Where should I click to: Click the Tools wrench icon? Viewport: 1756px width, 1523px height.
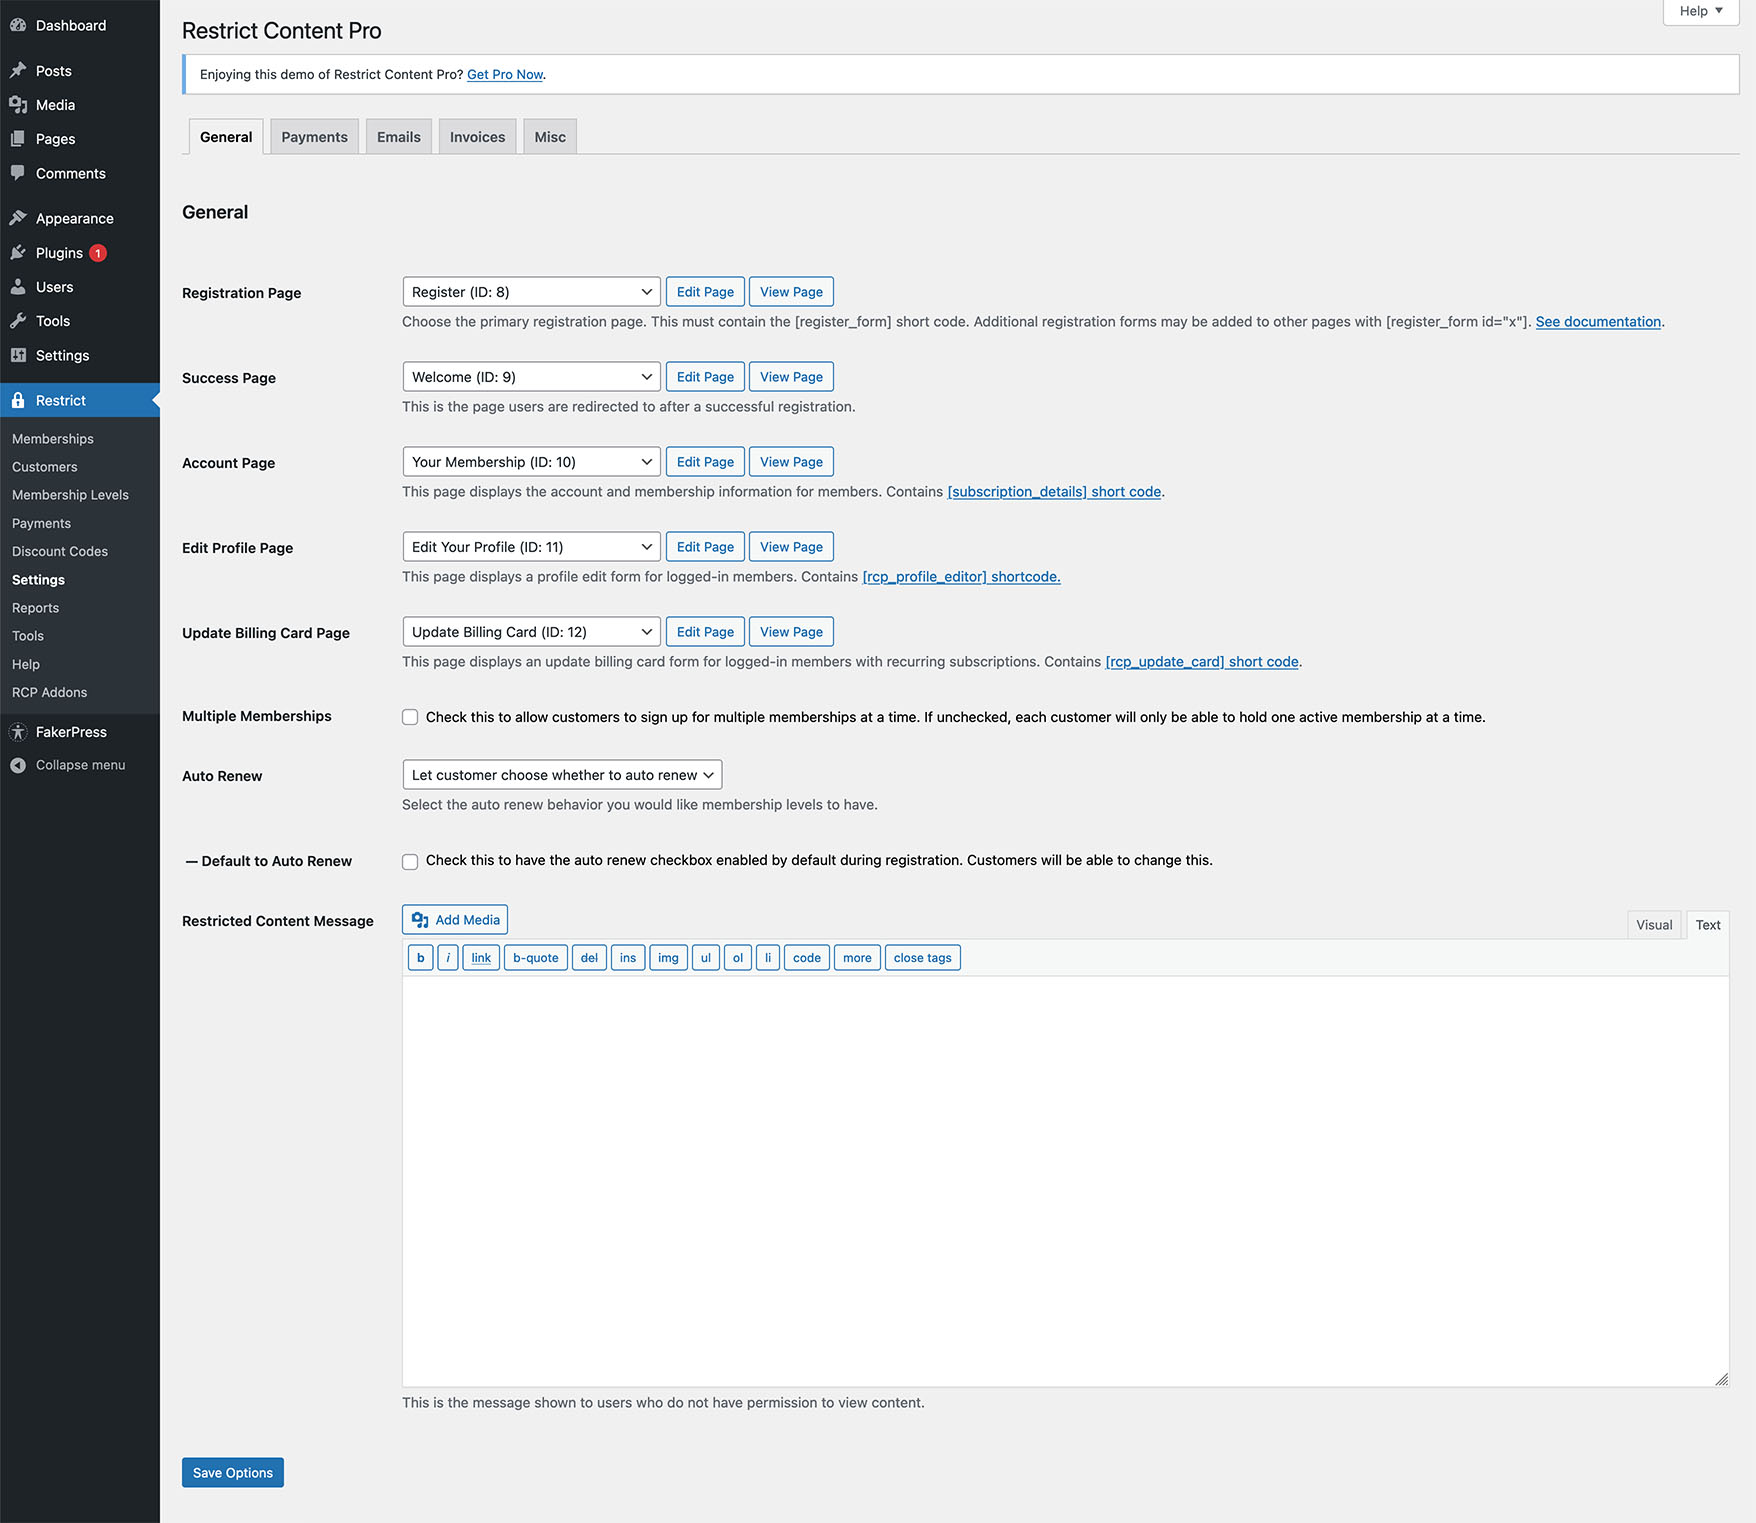tap(18, 321)
